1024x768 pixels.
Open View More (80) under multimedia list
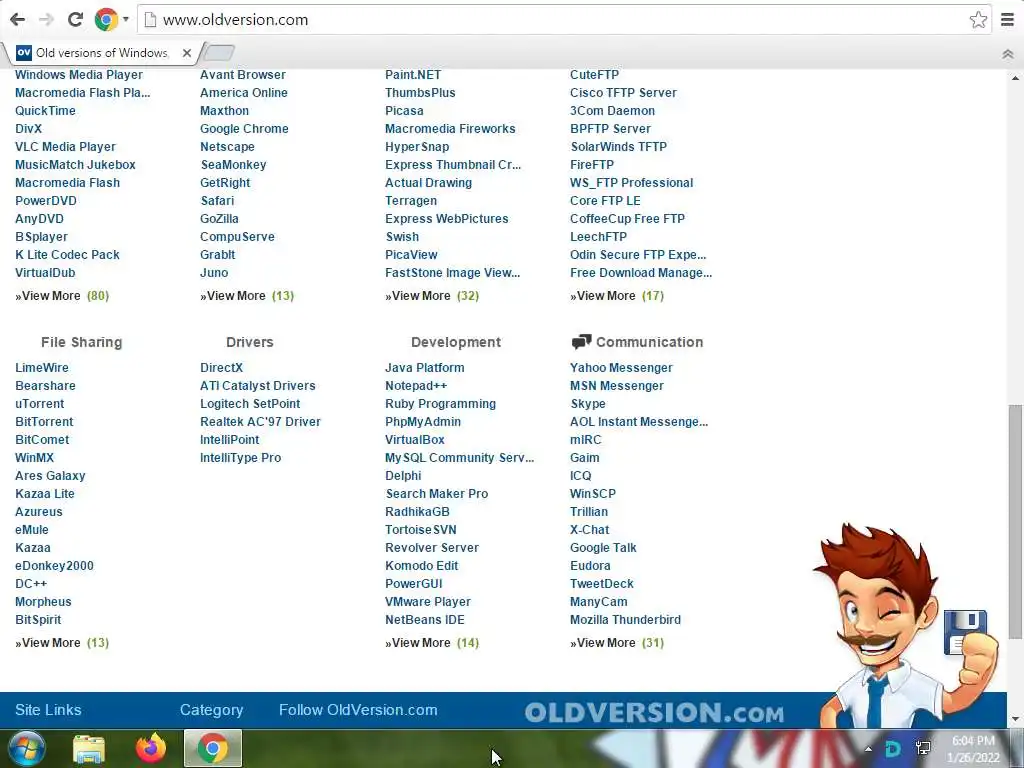tap(62, 296)
